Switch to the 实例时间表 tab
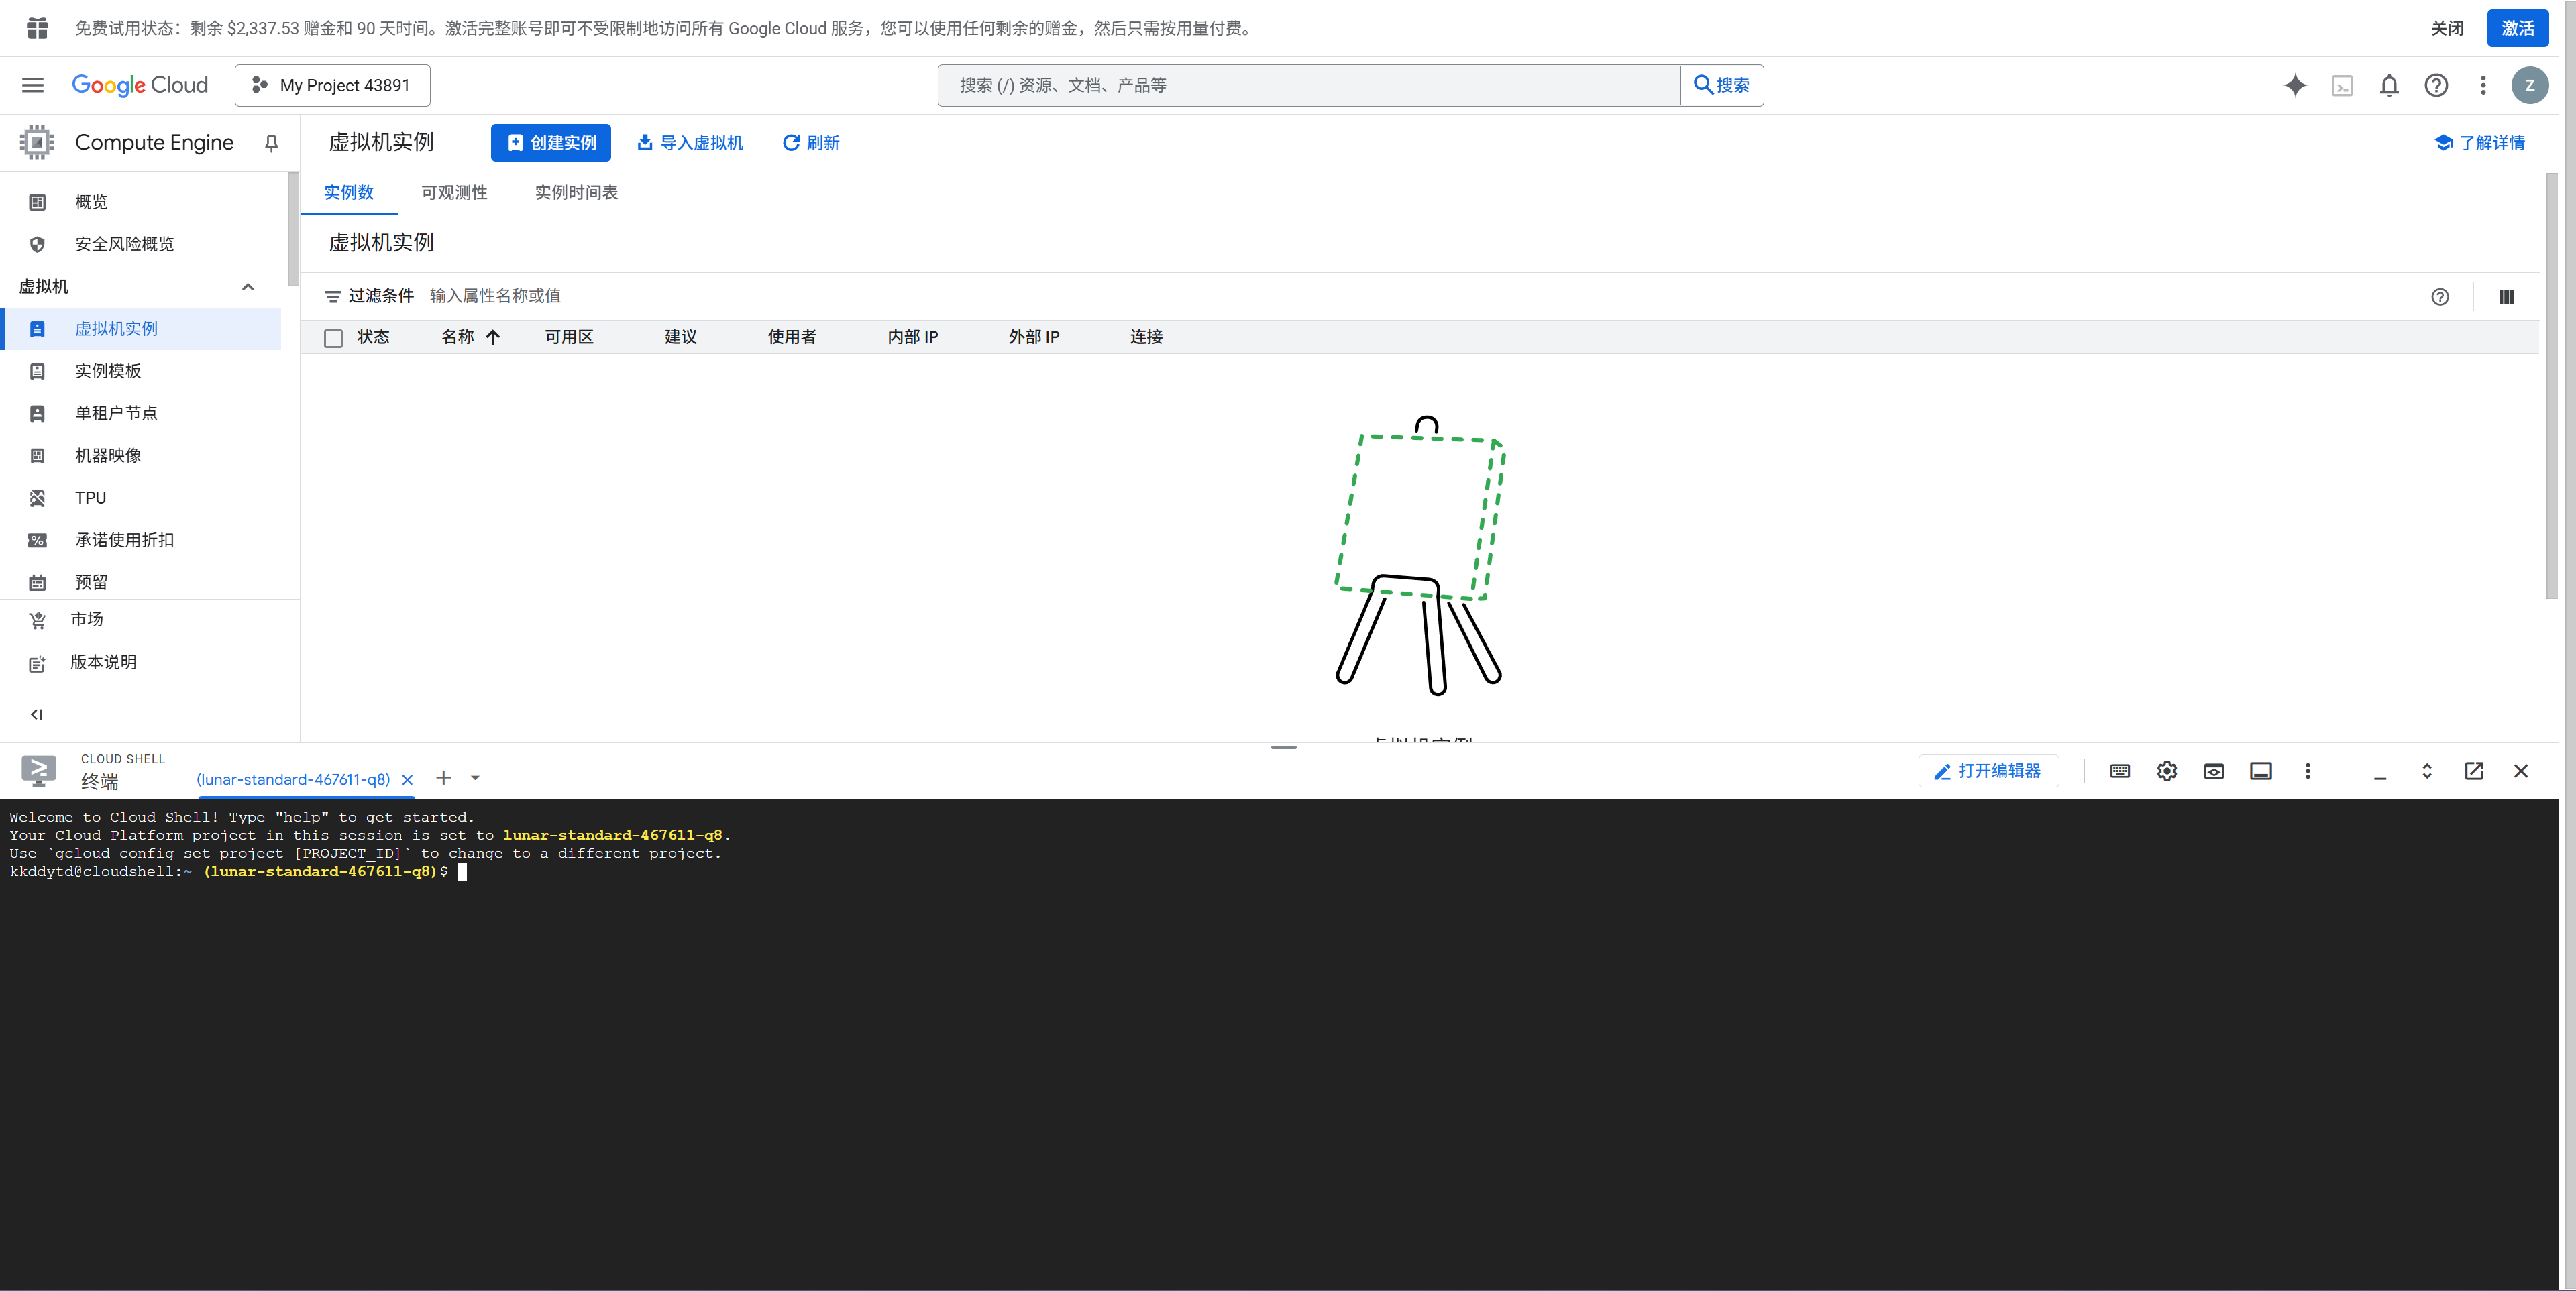The height and width of the screenshot is (1291, 2576). point(576,192)
